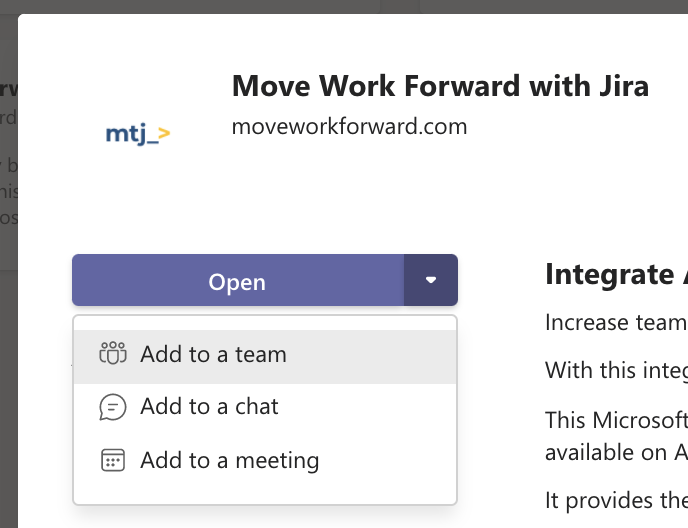Expand the dropdown arrow next to Open
The image size is (688, 528).
(431, 280)
